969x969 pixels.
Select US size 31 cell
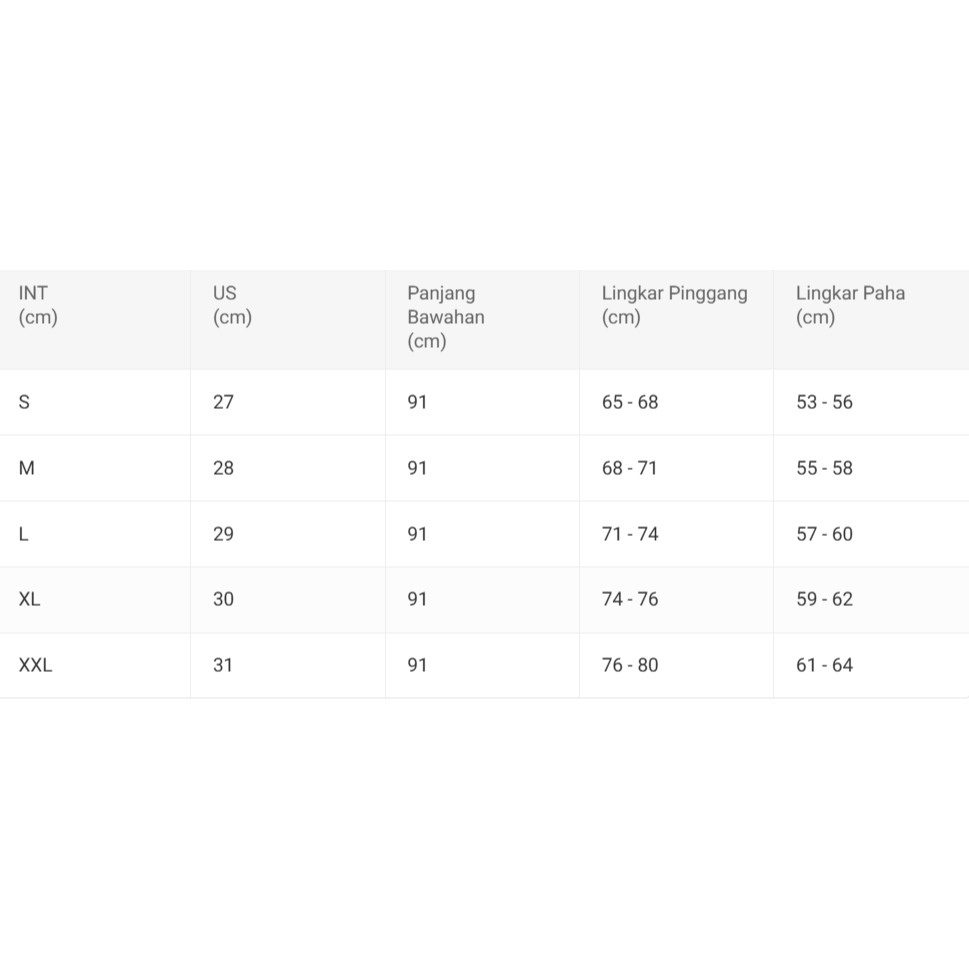pyautogui.click(x=223, y=665)
